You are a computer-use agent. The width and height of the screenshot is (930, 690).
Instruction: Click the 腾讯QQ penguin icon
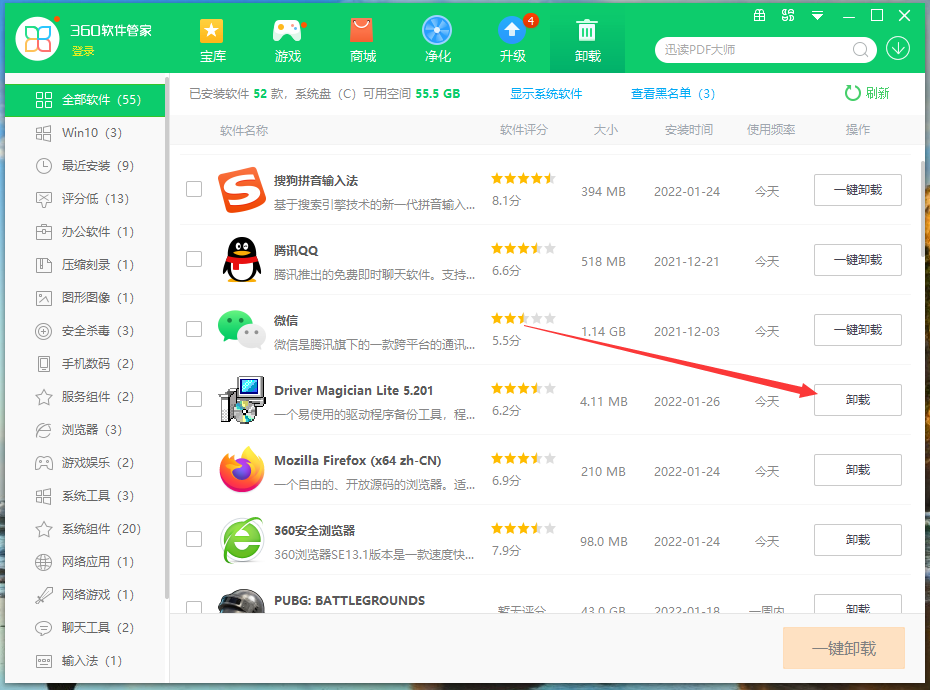(241, 260)
